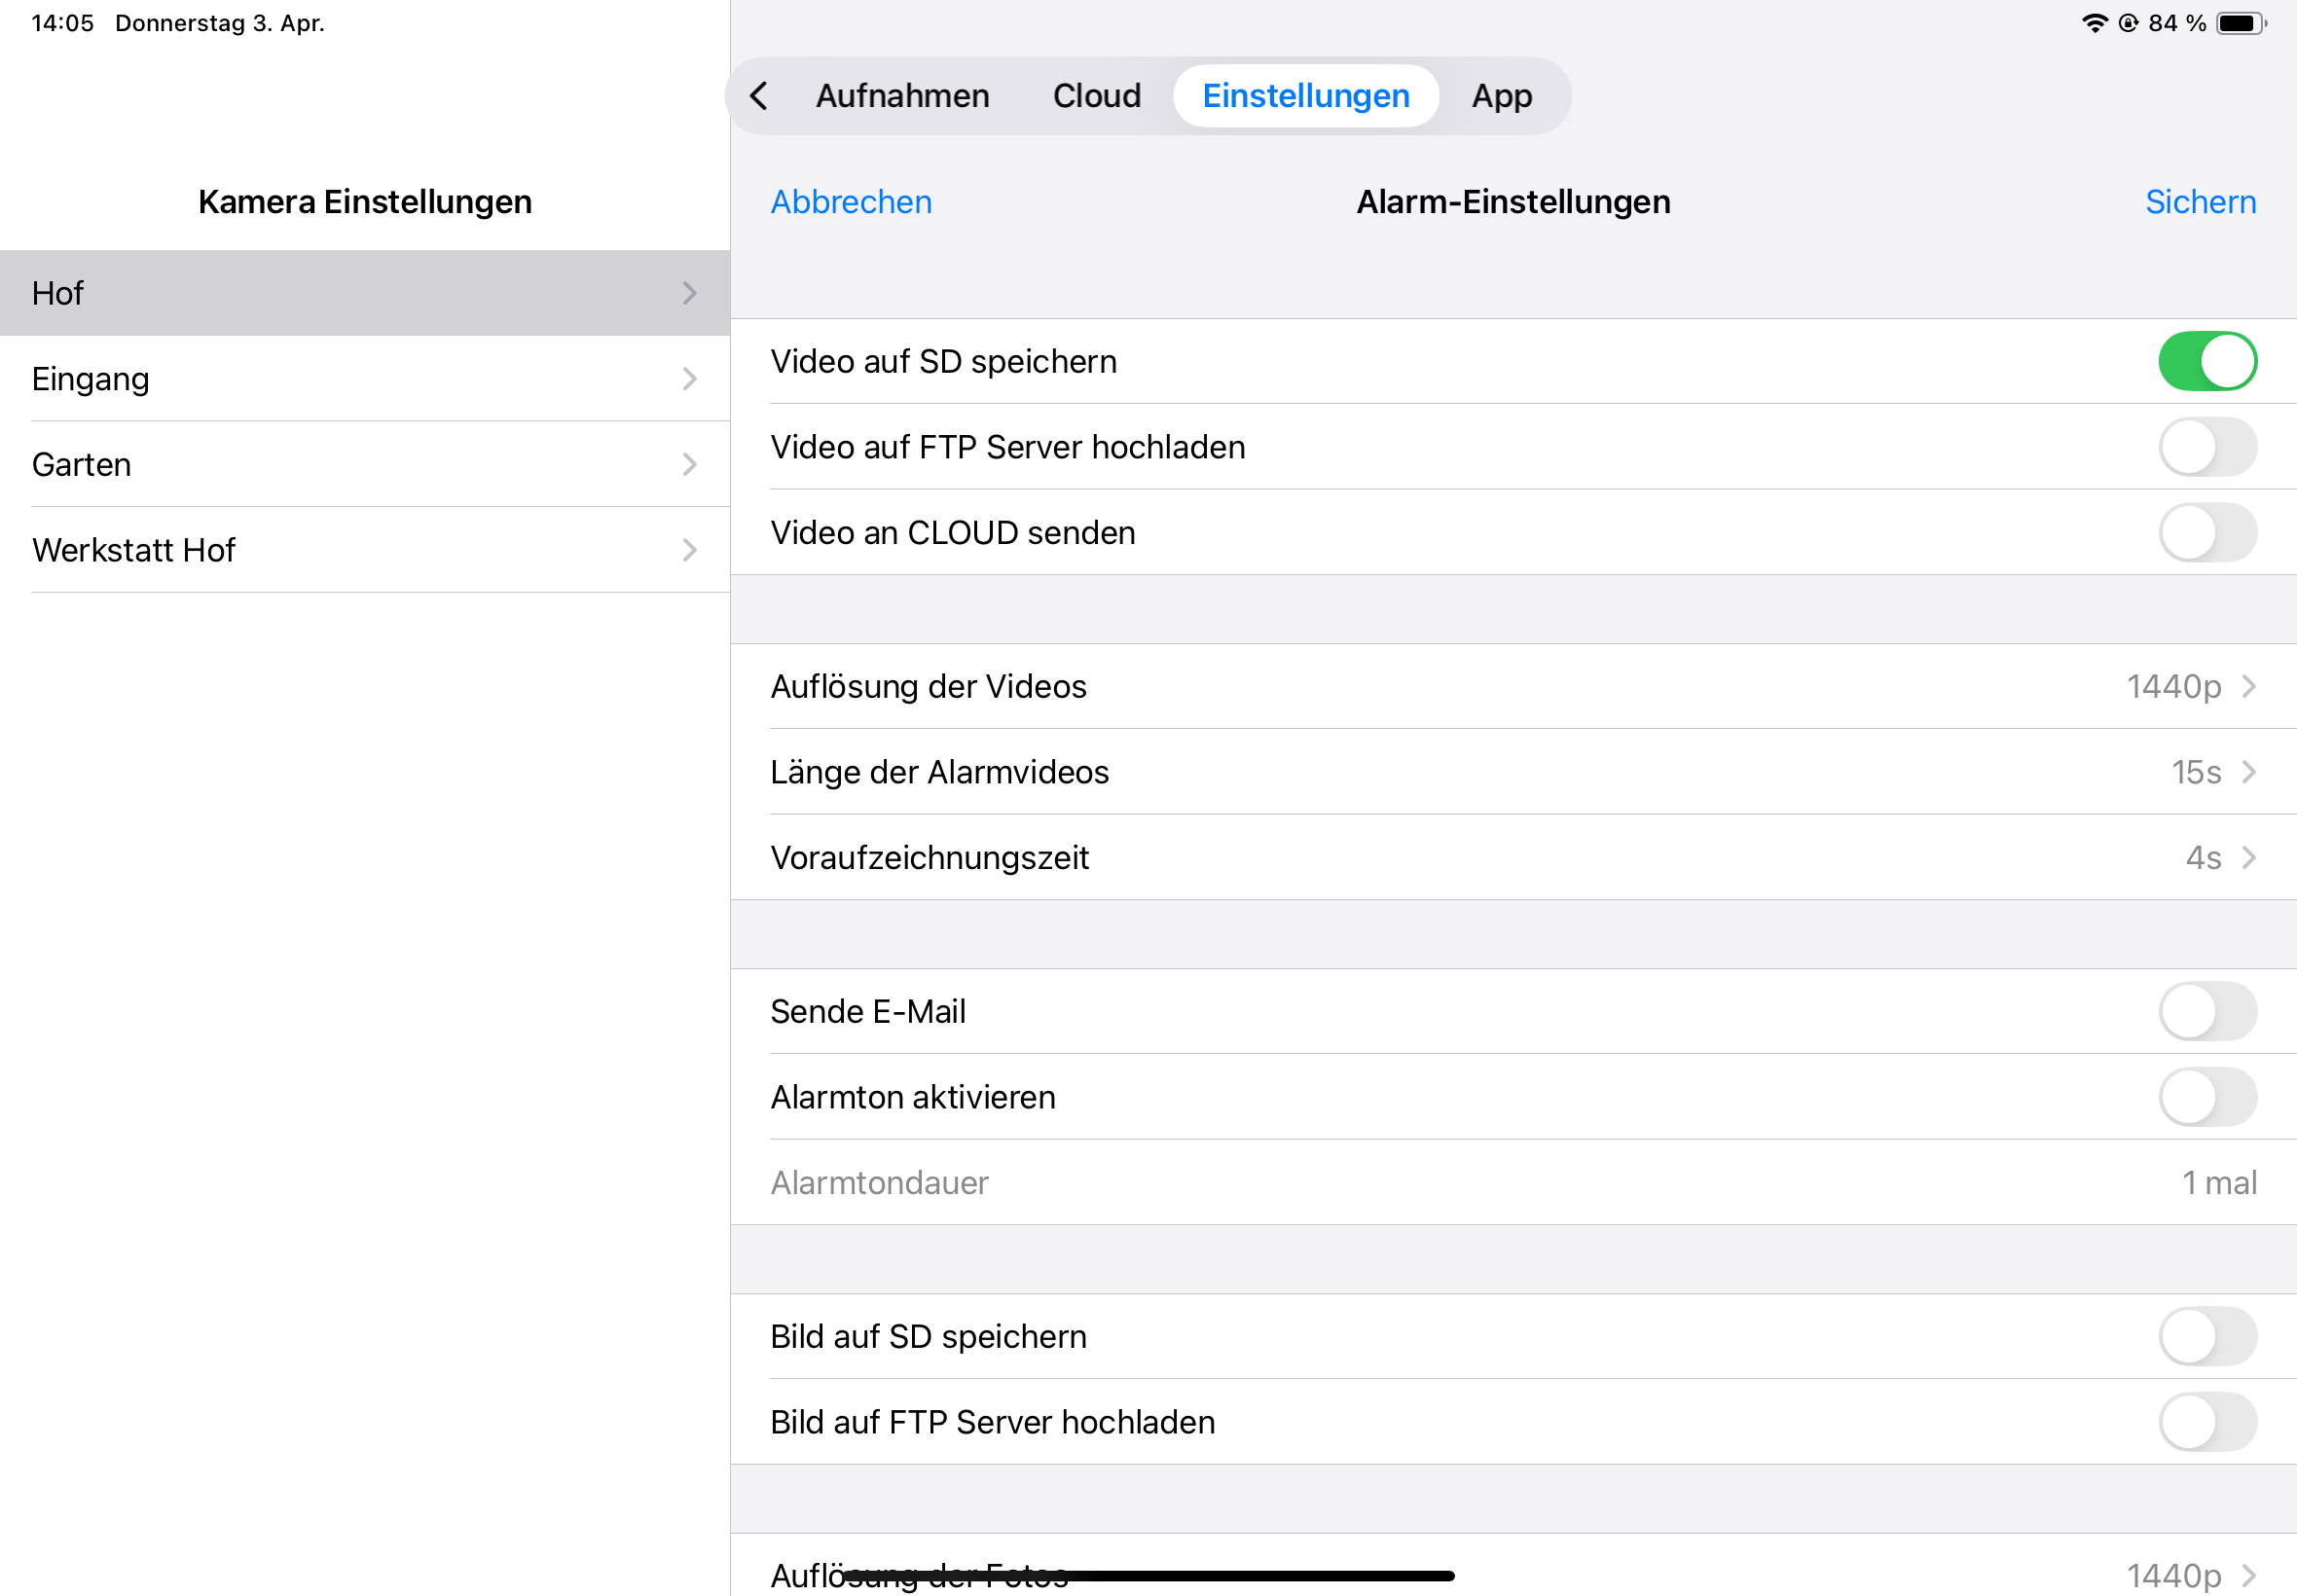Switch to the Cloud tab

pos(1096,96)
